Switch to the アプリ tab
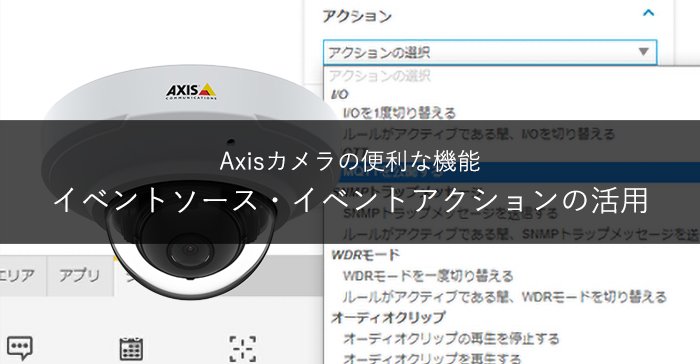 [x=80, y=276]
